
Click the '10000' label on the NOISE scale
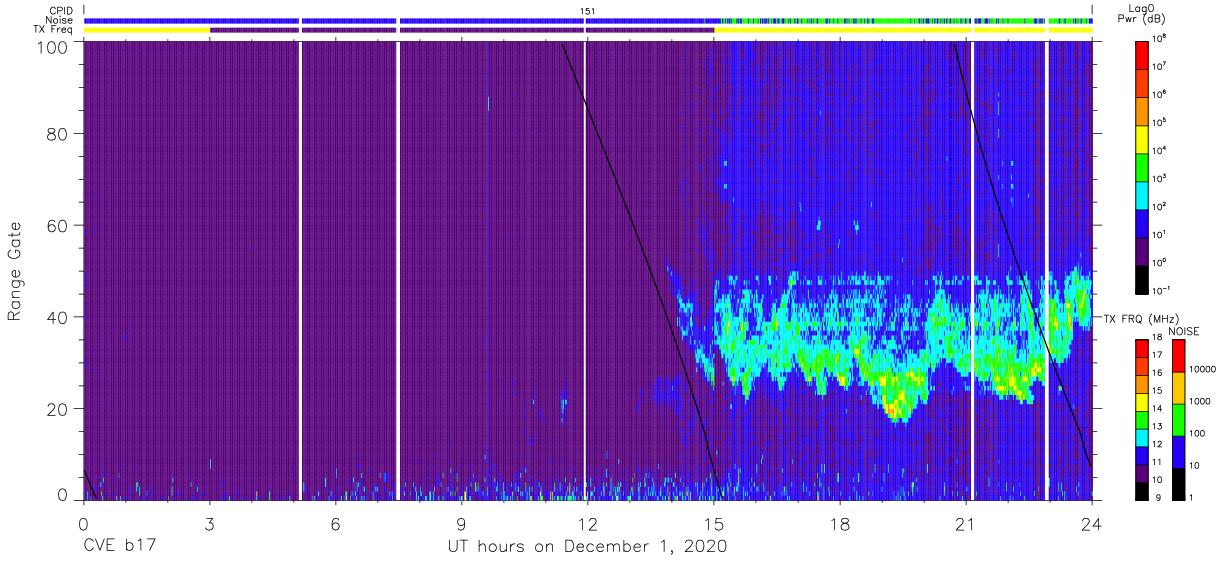[x=1203, y=371]
